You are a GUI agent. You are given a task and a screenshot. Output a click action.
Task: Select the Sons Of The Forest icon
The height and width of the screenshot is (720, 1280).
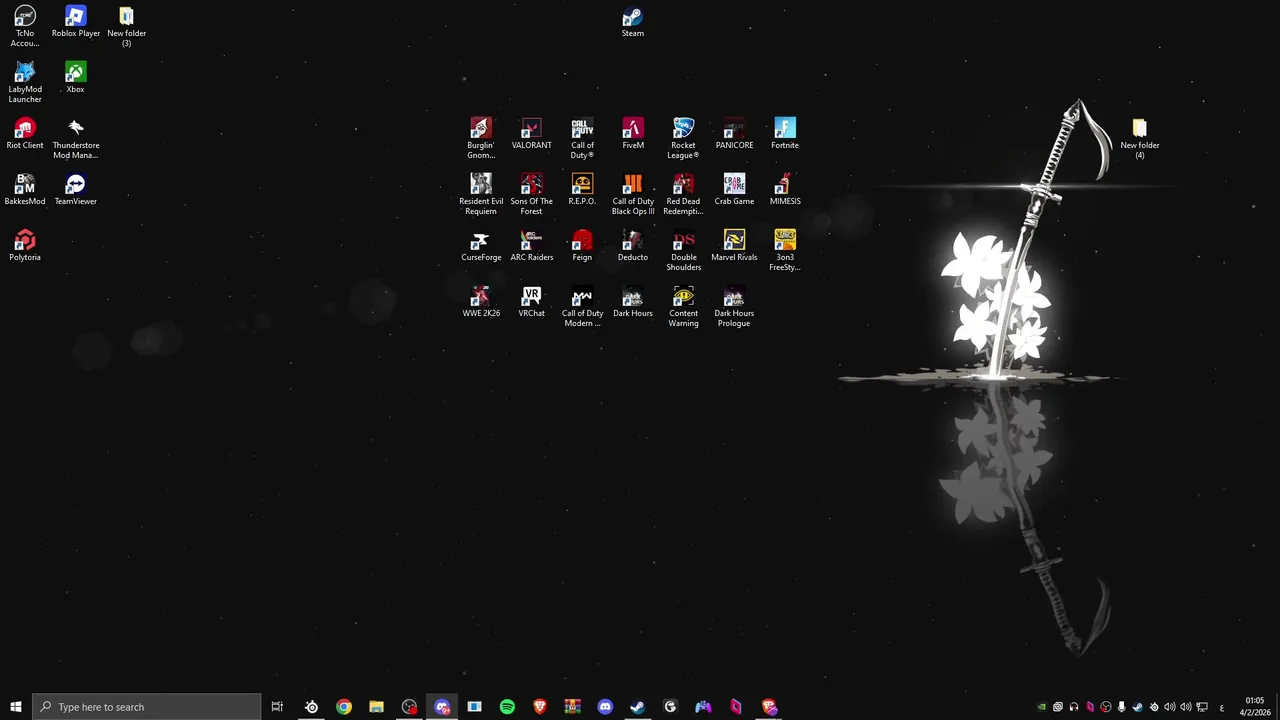click(531, 195)
